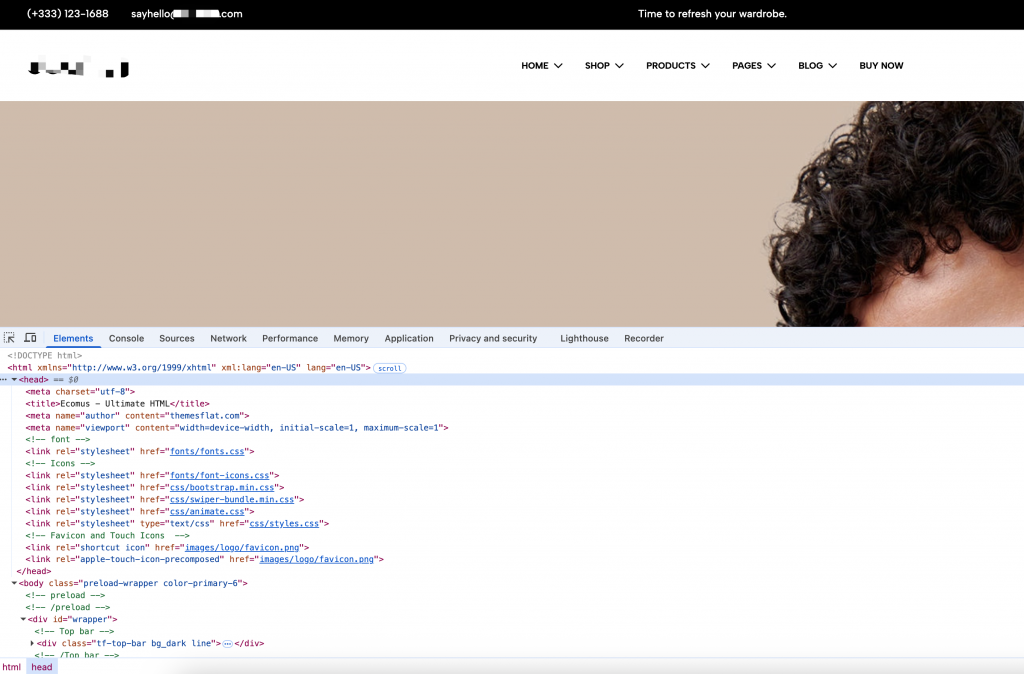Image resolution: width=1024 pixels, height=674 pixels.
Task: Select the meta author themesflat.com line
Action: coord(137,415)
